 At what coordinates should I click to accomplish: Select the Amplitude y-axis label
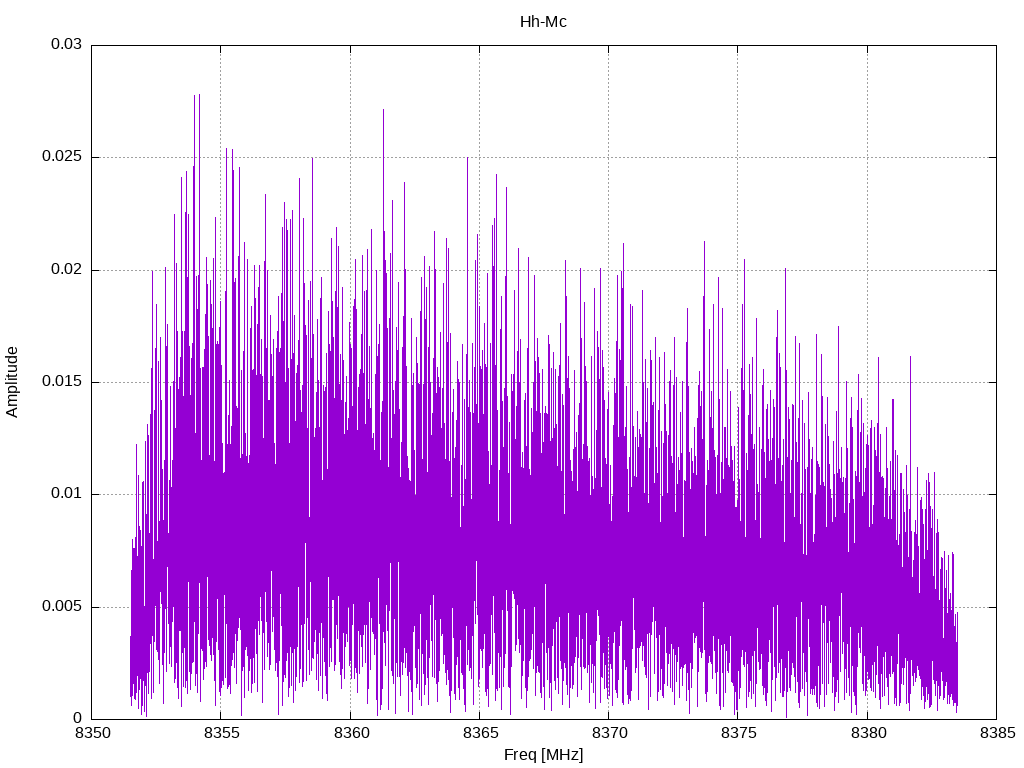12,382
